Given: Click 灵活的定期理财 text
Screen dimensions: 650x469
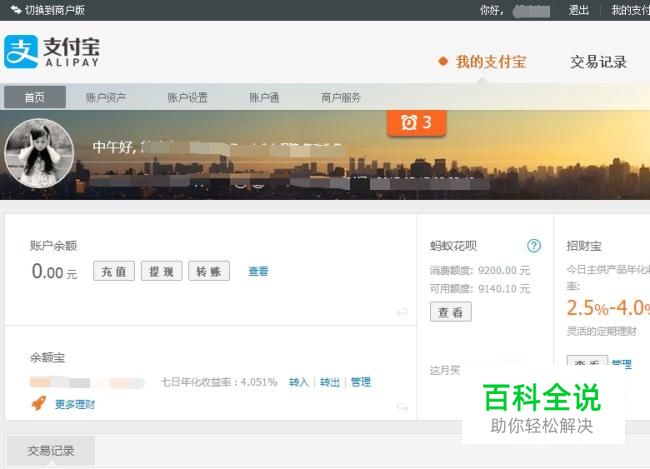Looking at the screenshot, I should (601, 331).
